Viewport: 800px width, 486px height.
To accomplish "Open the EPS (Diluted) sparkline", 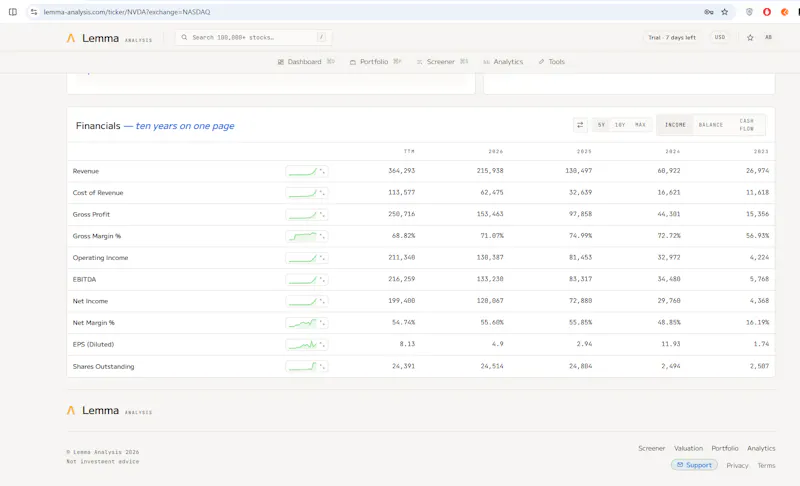I will pyautogui.click(x=307, y=345).
